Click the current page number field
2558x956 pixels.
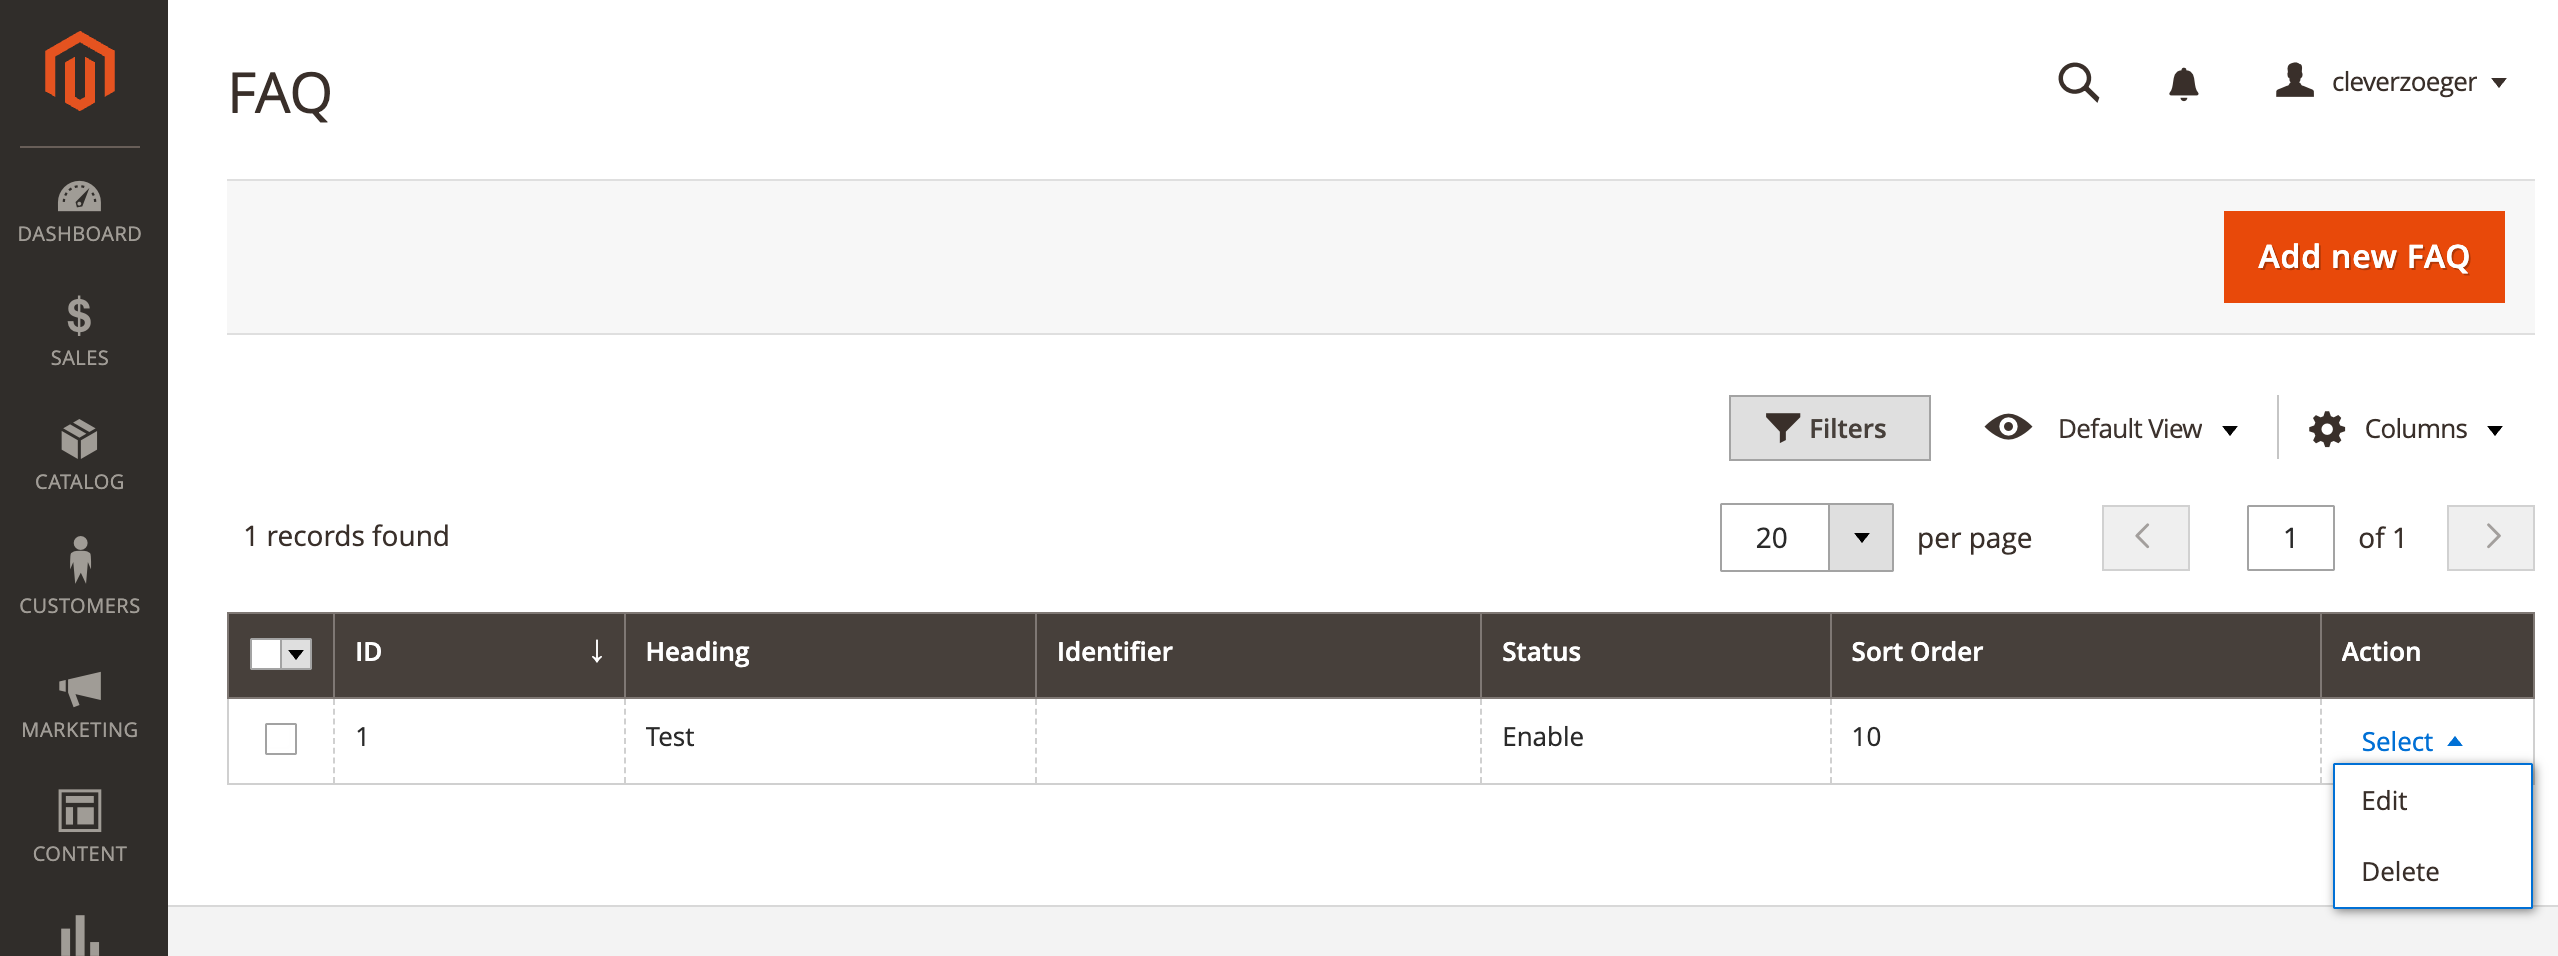[x=2290, y=538]
